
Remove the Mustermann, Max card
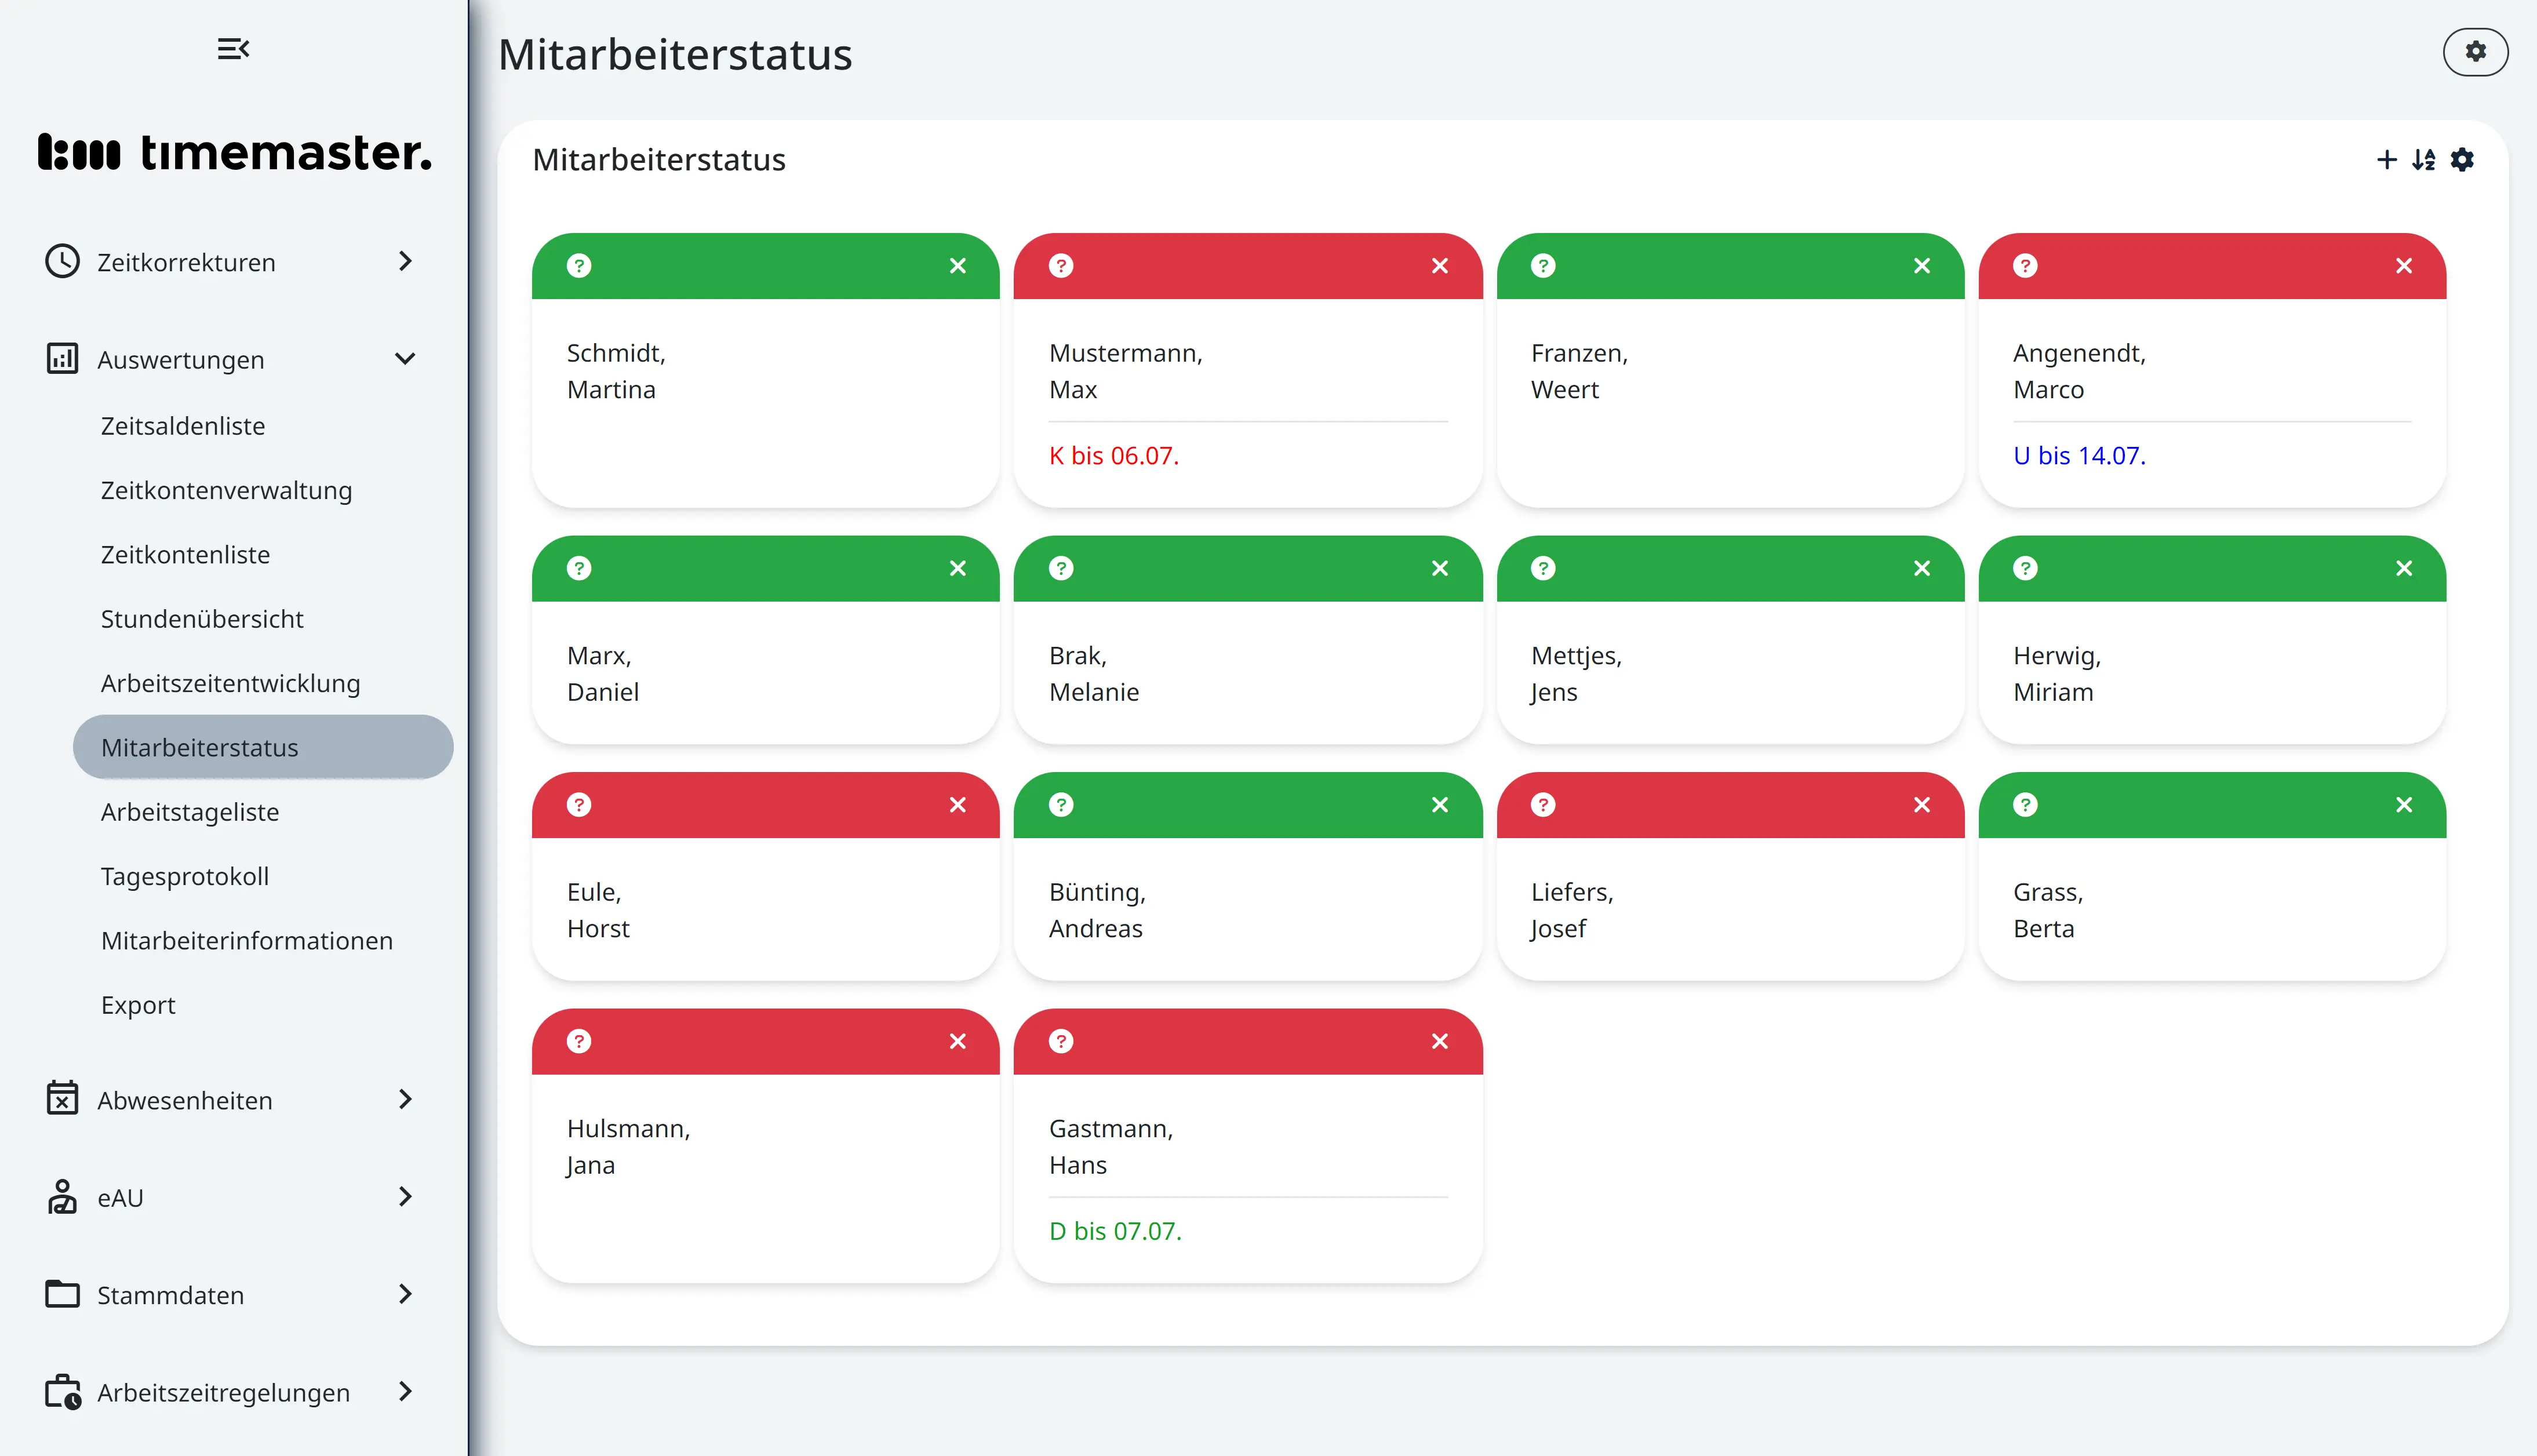(1439, 266)
